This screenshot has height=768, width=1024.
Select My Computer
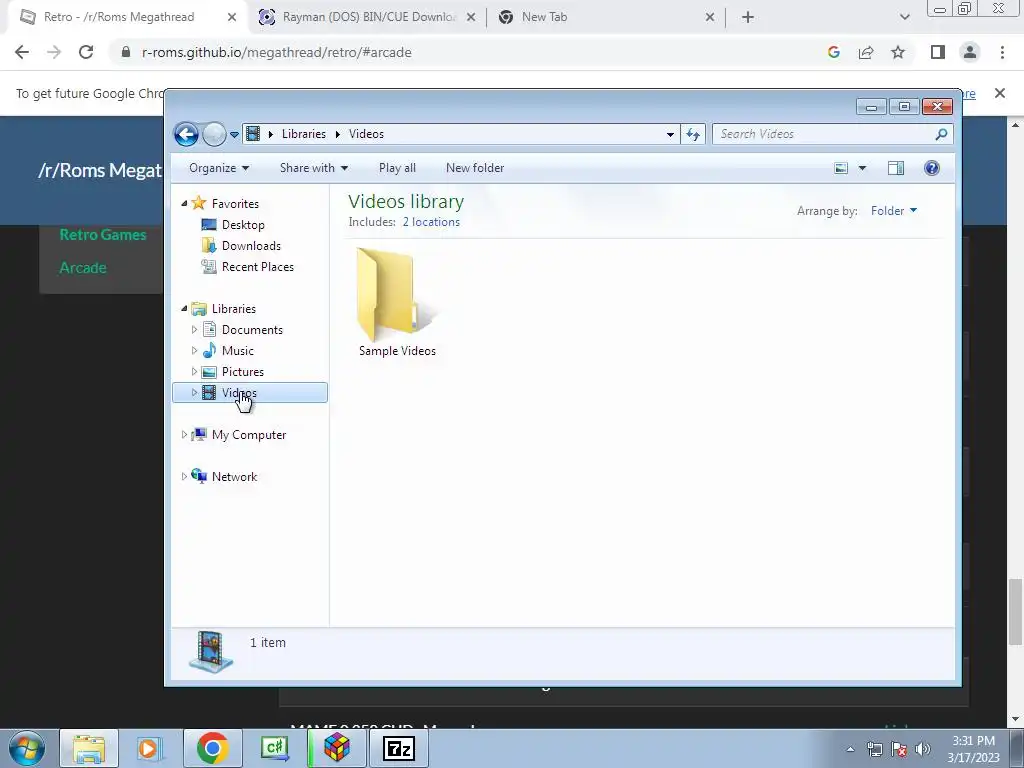click(x=249, y=435)
